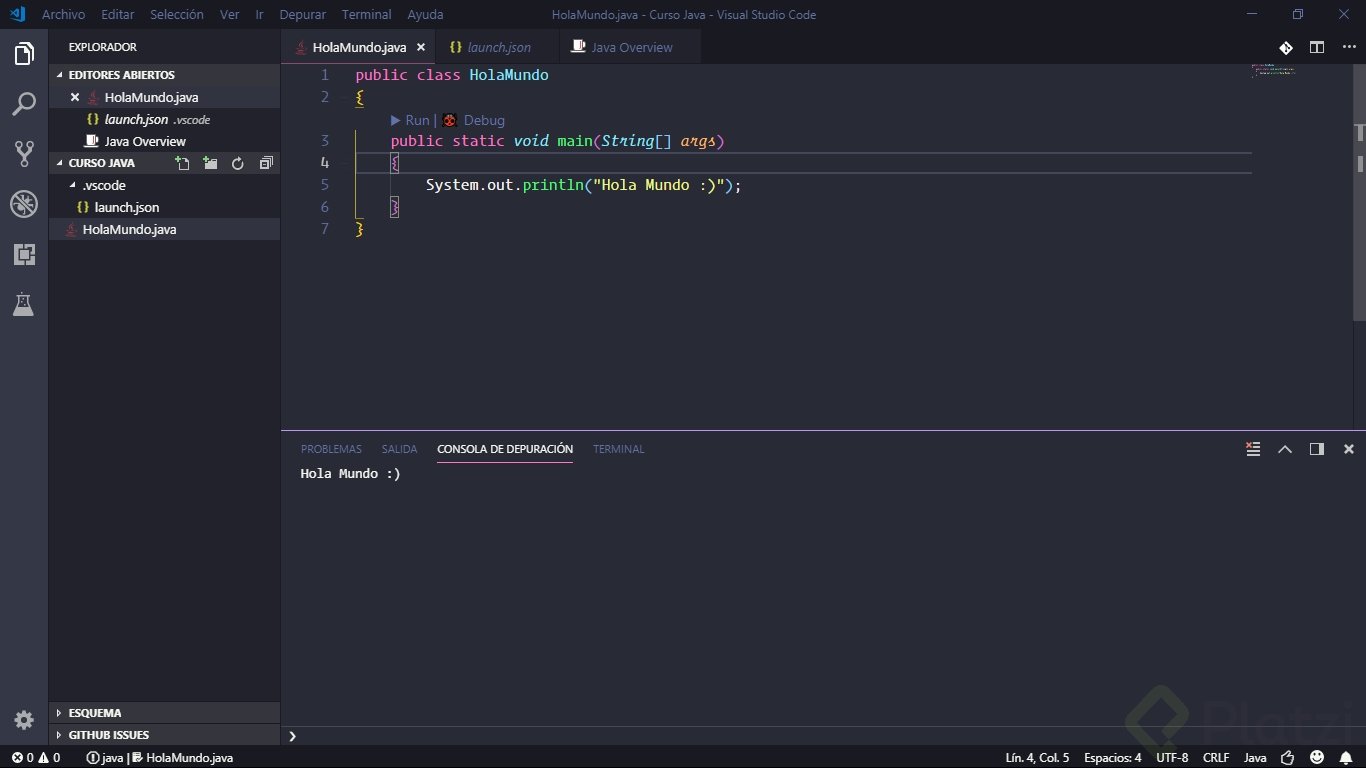The height and width of the screenshot is (768, 1366).
Task: Collapse the .vscode folder
Action: (164, 185)
